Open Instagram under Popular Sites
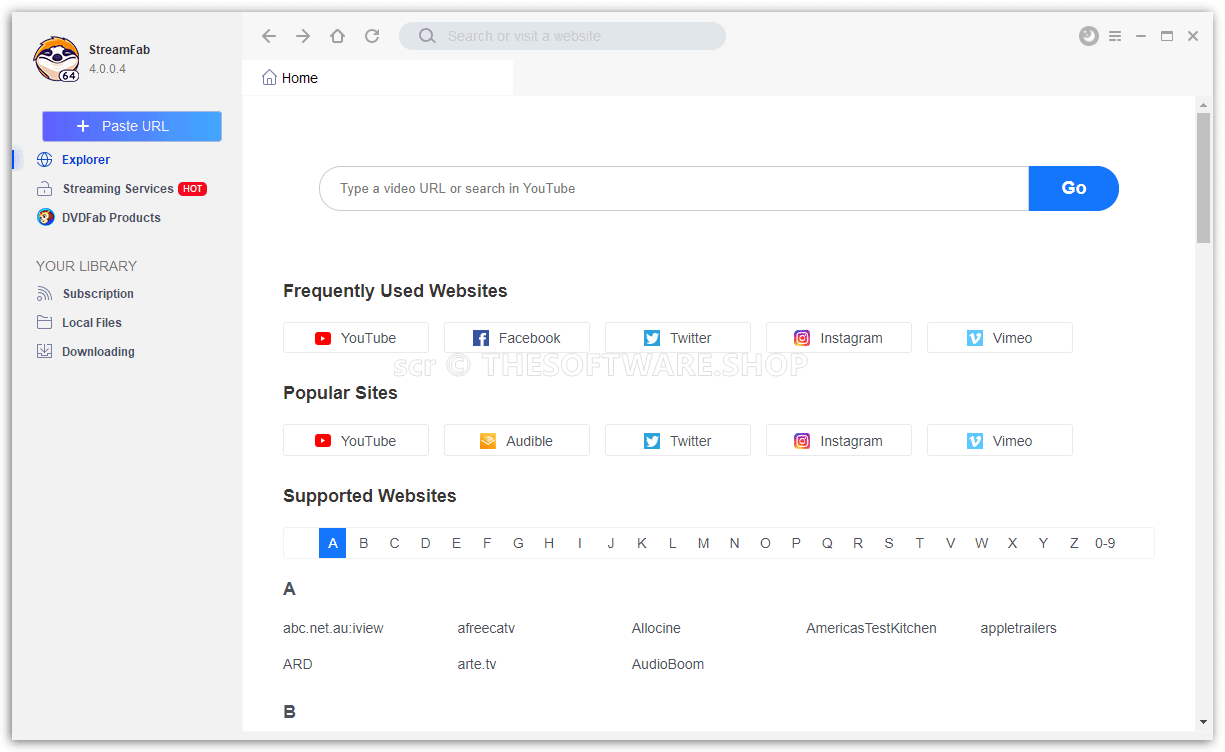The height and width of the screenshot is (752, 1225). tap(839, 441)
